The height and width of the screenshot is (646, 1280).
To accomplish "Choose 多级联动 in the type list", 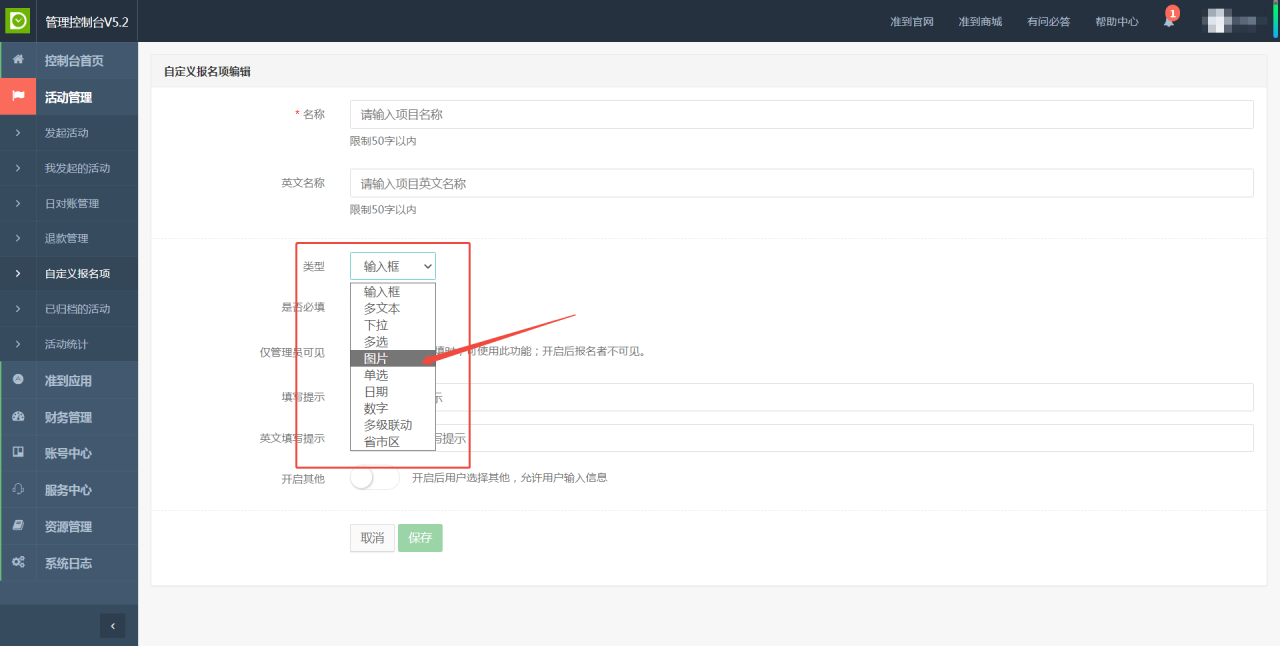I will click(x=393, y=425).
